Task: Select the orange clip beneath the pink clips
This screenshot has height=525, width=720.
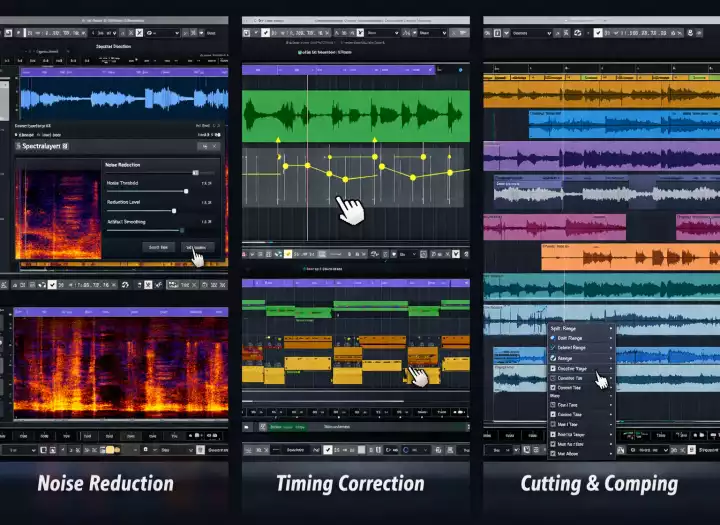Action: (630, 257)
